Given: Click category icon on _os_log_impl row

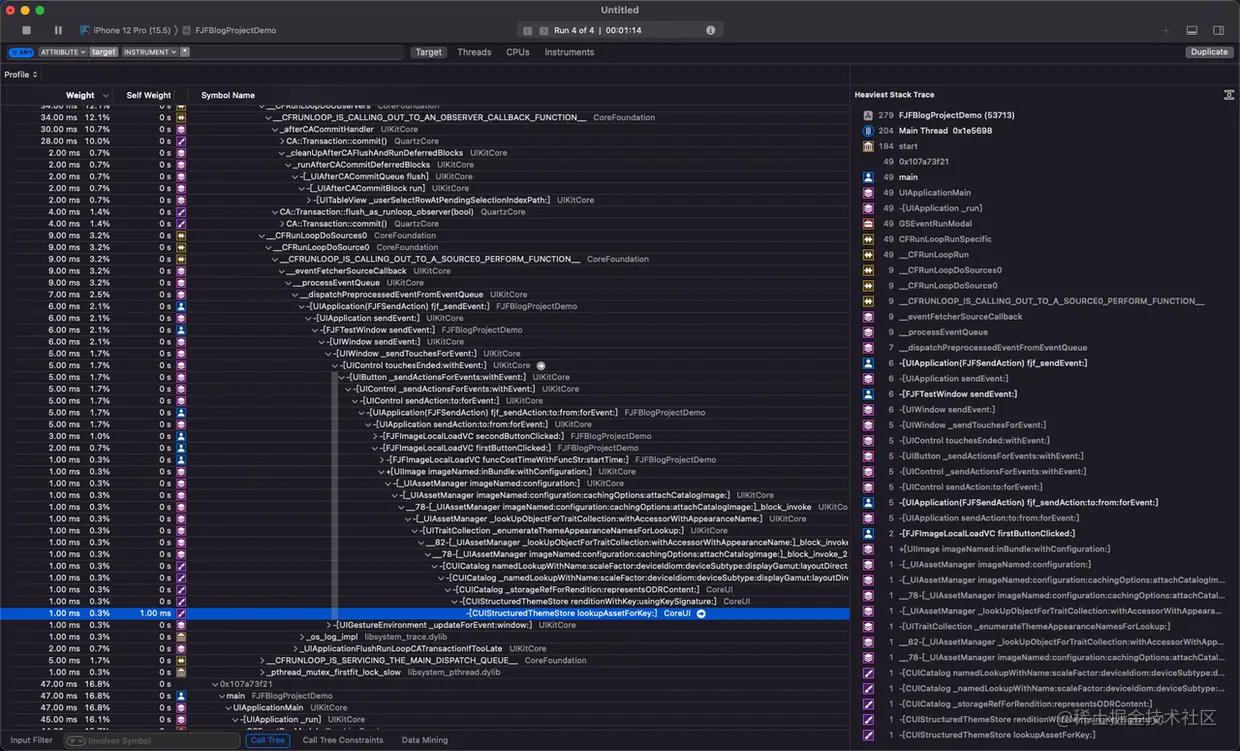Looking at the screenshot, I should 181,637.
